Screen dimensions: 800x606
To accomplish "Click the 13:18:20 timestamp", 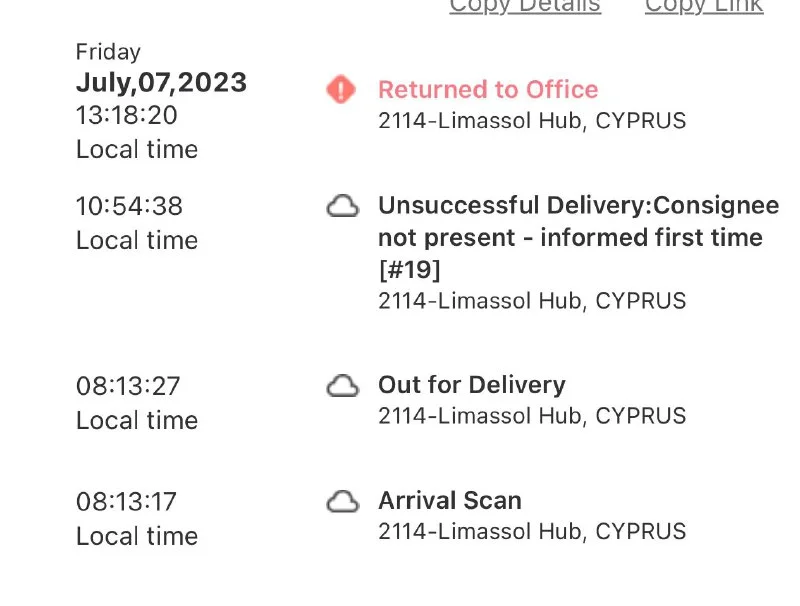I will click(127, 115).
